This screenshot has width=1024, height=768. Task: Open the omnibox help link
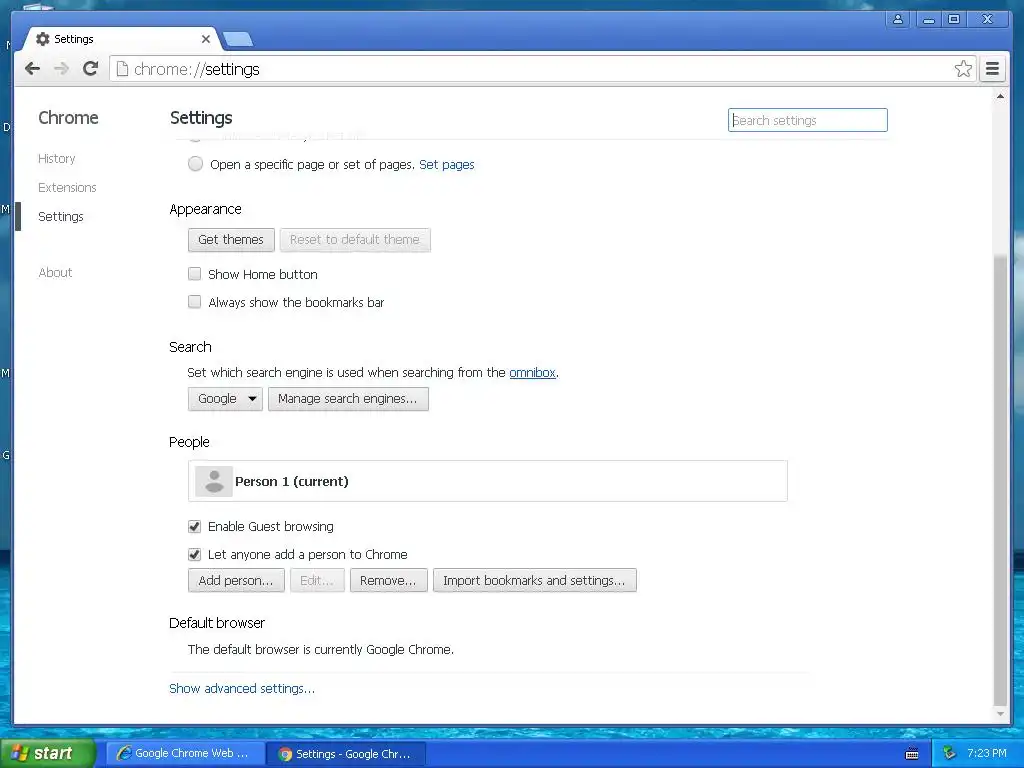(x=532, y=372)
